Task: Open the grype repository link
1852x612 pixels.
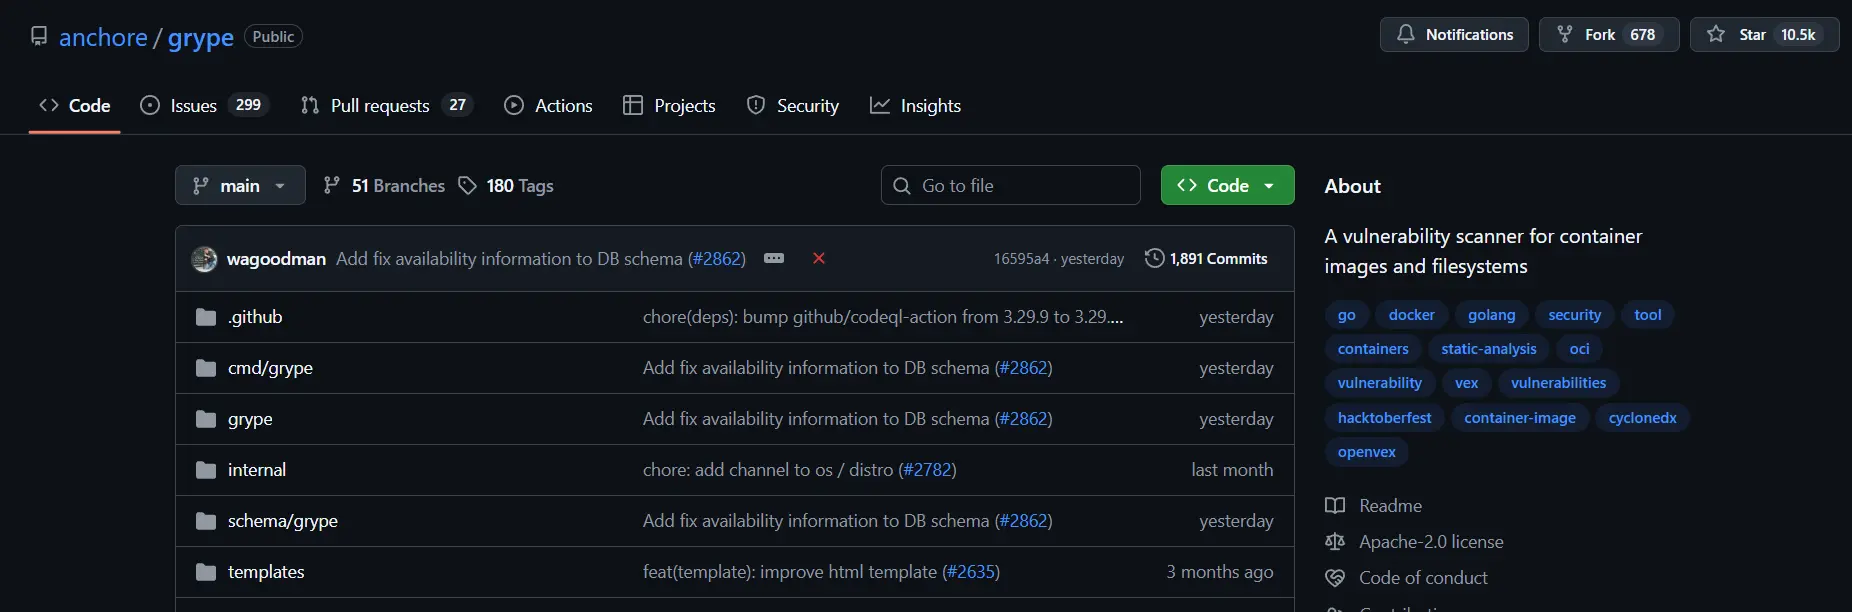Action: [200, 37]
